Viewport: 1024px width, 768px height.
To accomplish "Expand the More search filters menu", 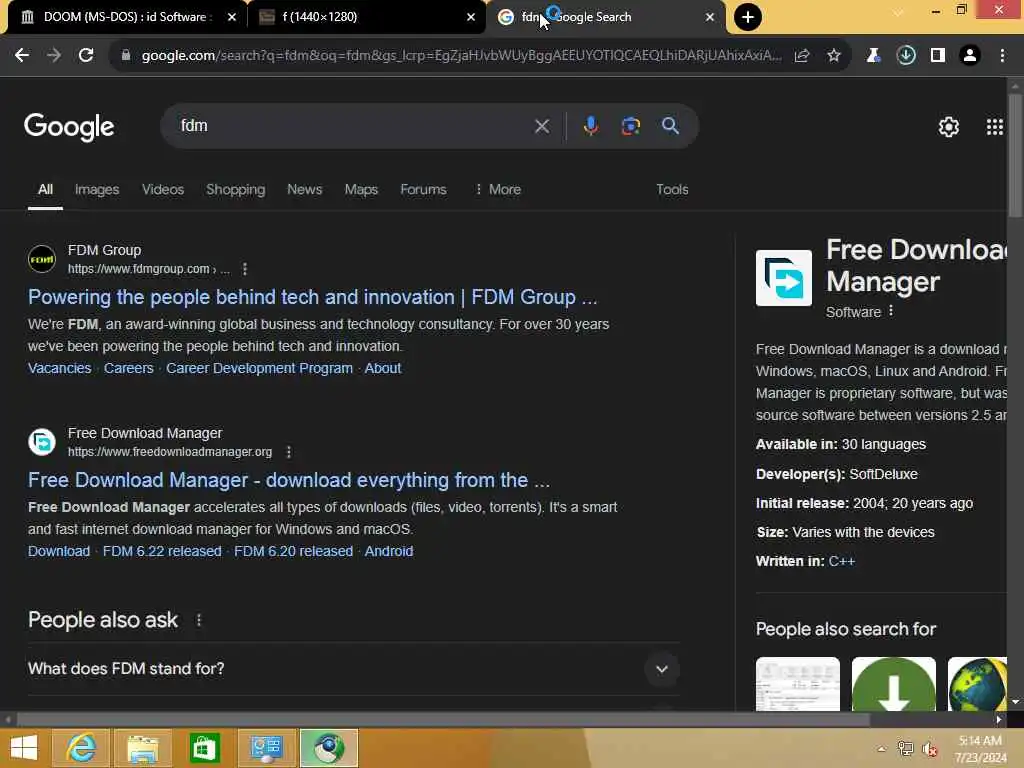I will tap(498, 189).
